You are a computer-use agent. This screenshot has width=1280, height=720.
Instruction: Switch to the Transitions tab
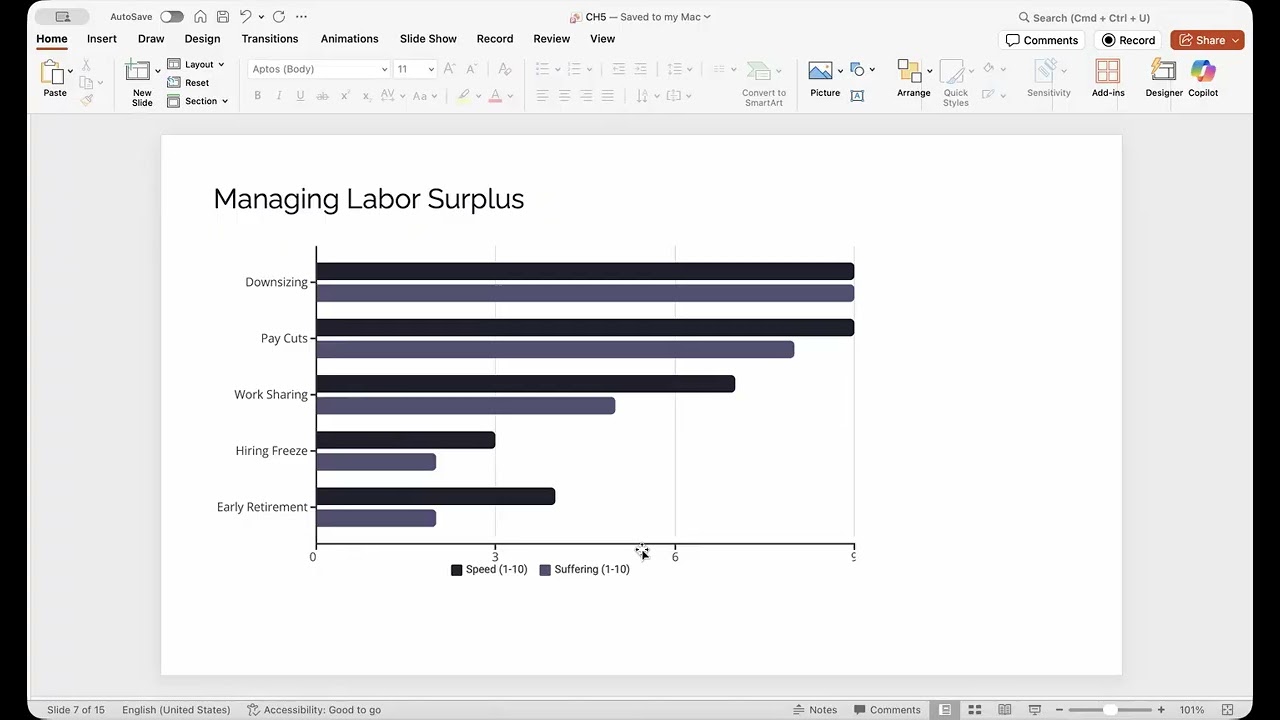click(270, 39)
